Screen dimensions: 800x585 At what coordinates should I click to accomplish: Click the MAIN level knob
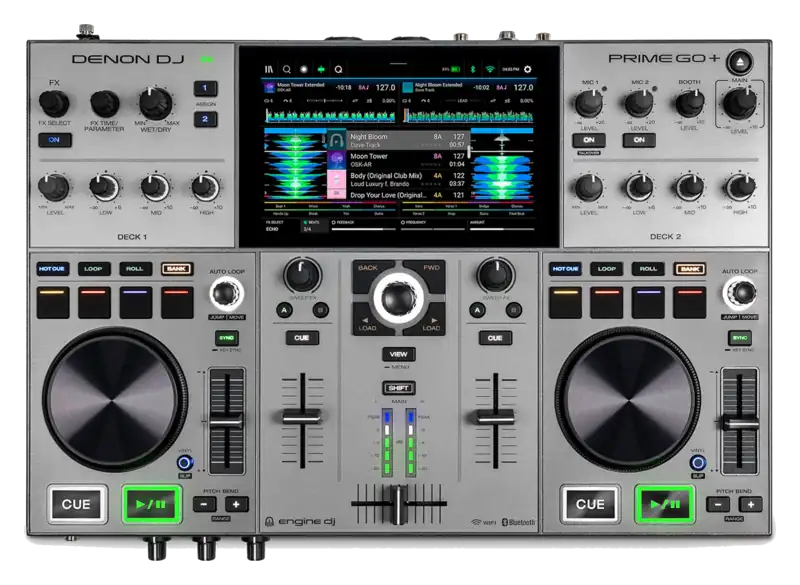[739, 104]
